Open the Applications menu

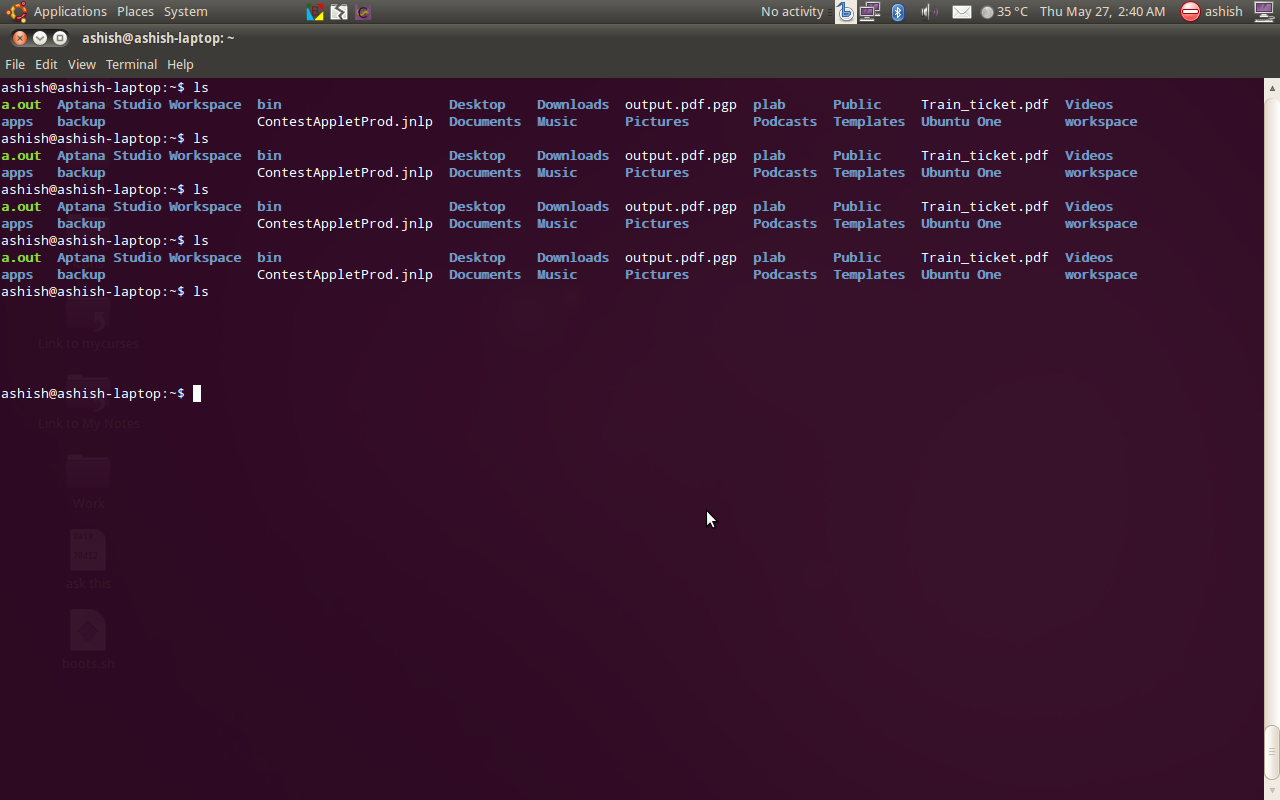click(69, 12)
